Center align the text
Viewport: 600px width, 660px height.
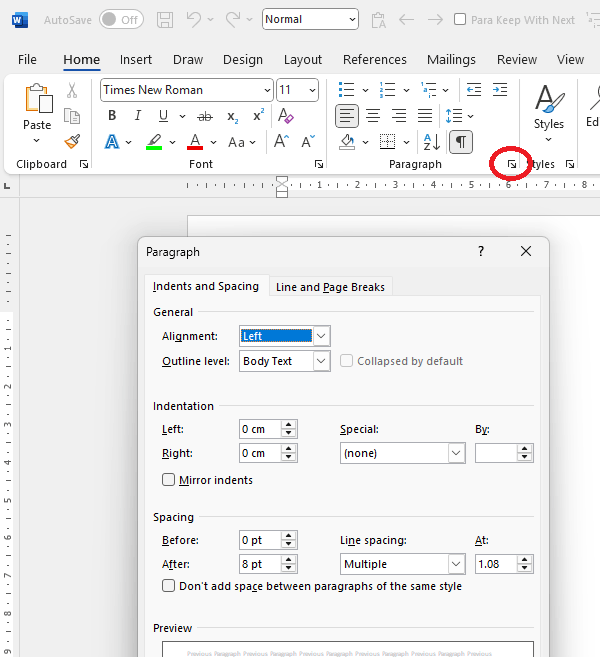(x=373, y=115)
